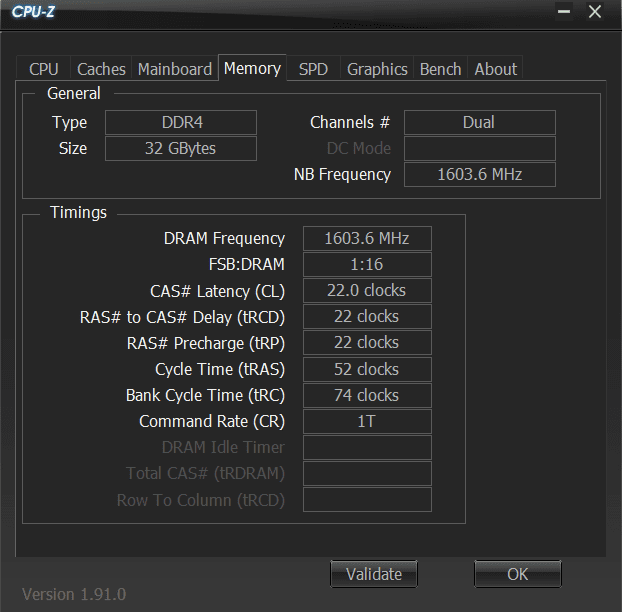Click the CAS# Latency (CL) label
The image size is (622, 612).
point(217,292)
